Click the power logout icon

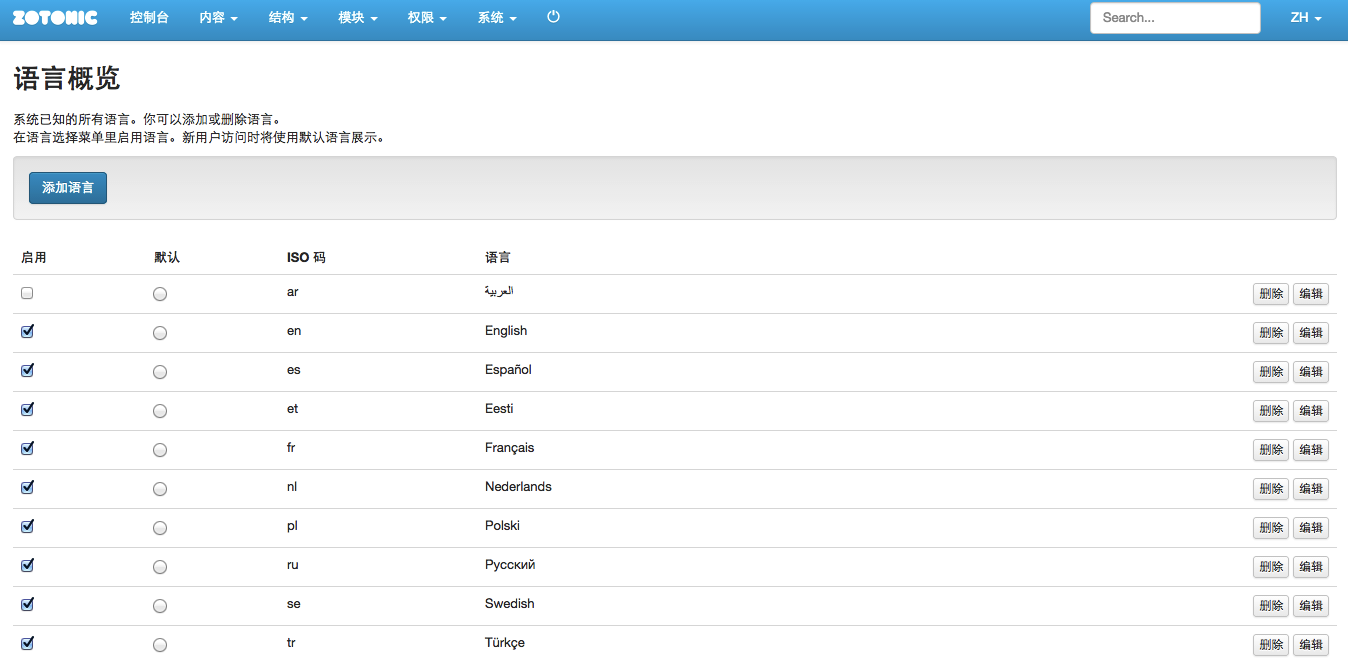[x=553, y=17]
